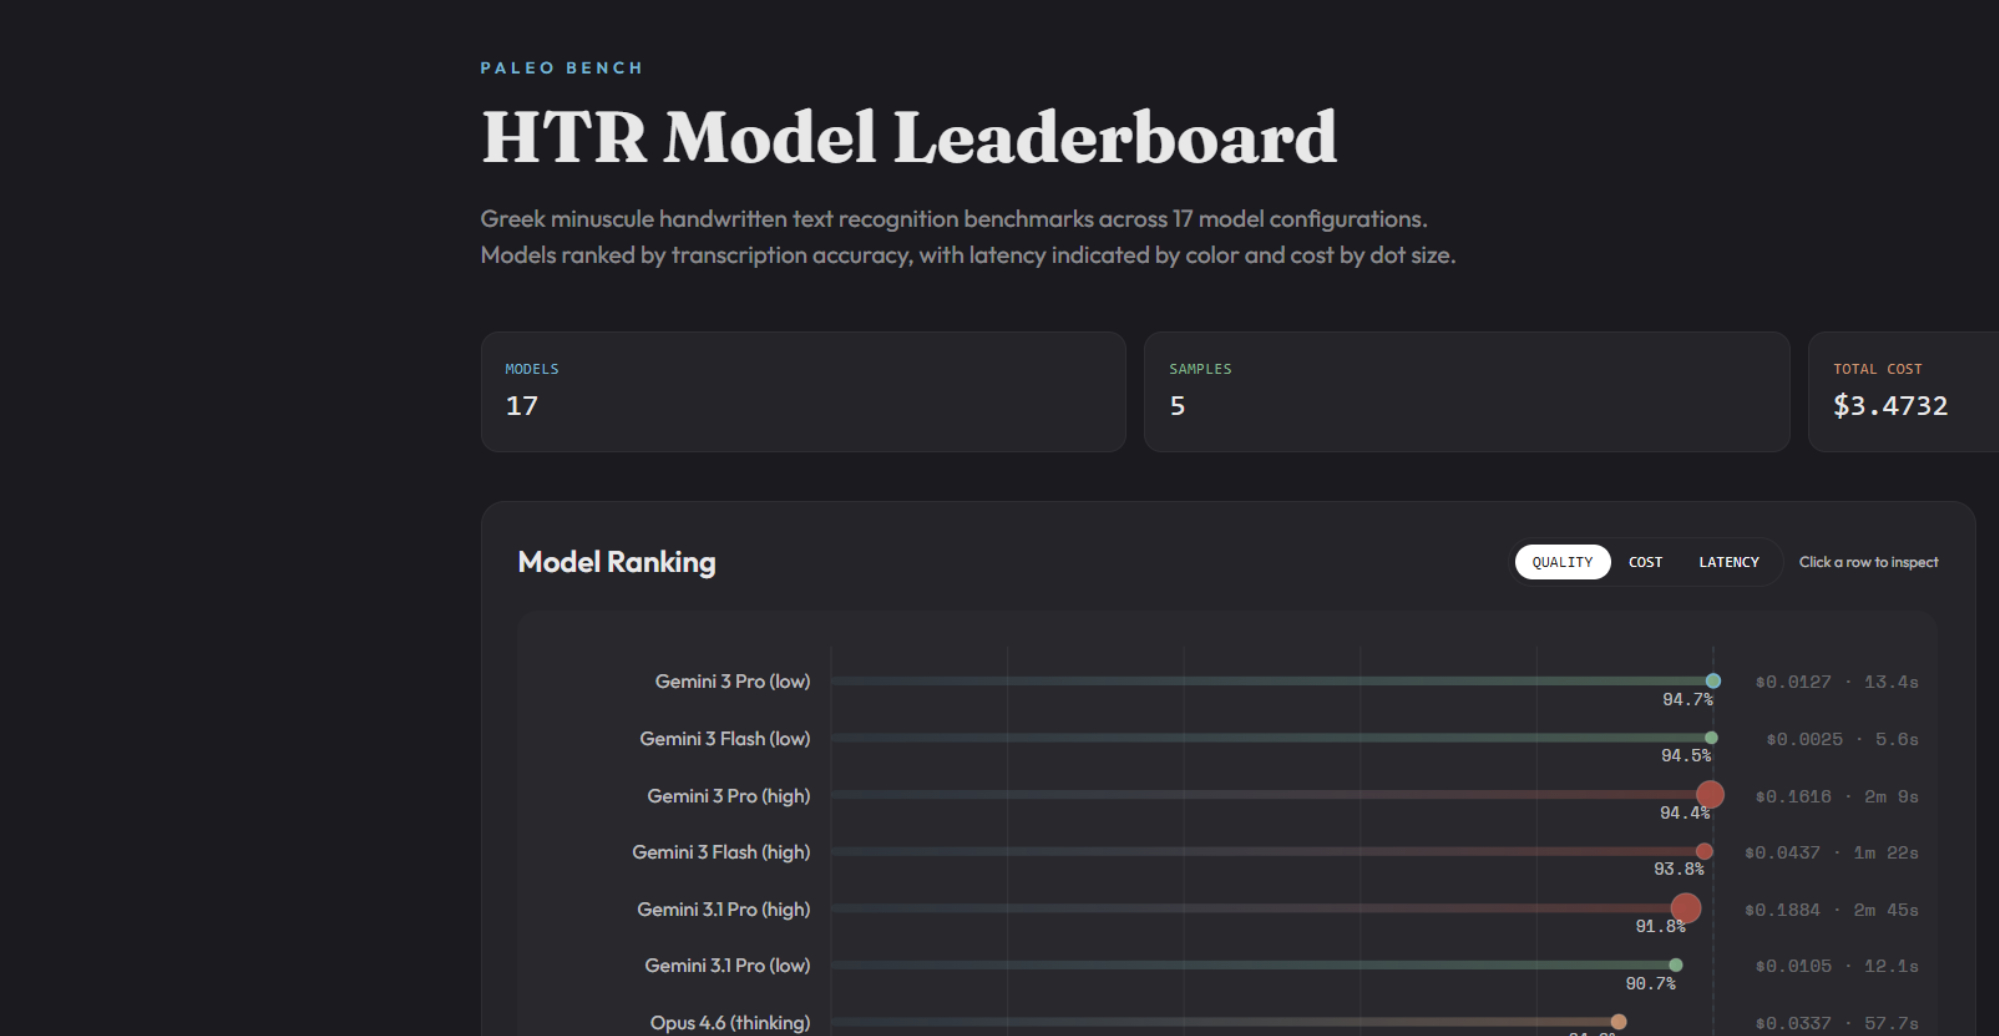Click the large red dot at 94.4%
The image size is (1999, 1036).
[x=1710, y=795]
